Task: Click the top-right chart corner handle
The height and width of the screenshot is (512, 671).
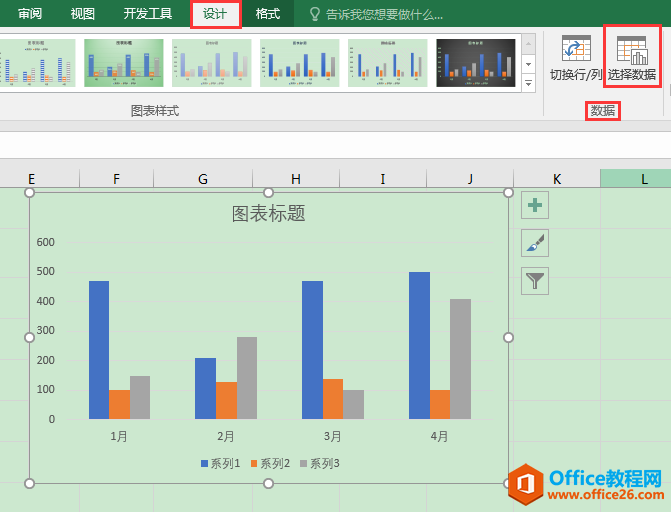Action: pyautogui.click(x=508, y=193)
